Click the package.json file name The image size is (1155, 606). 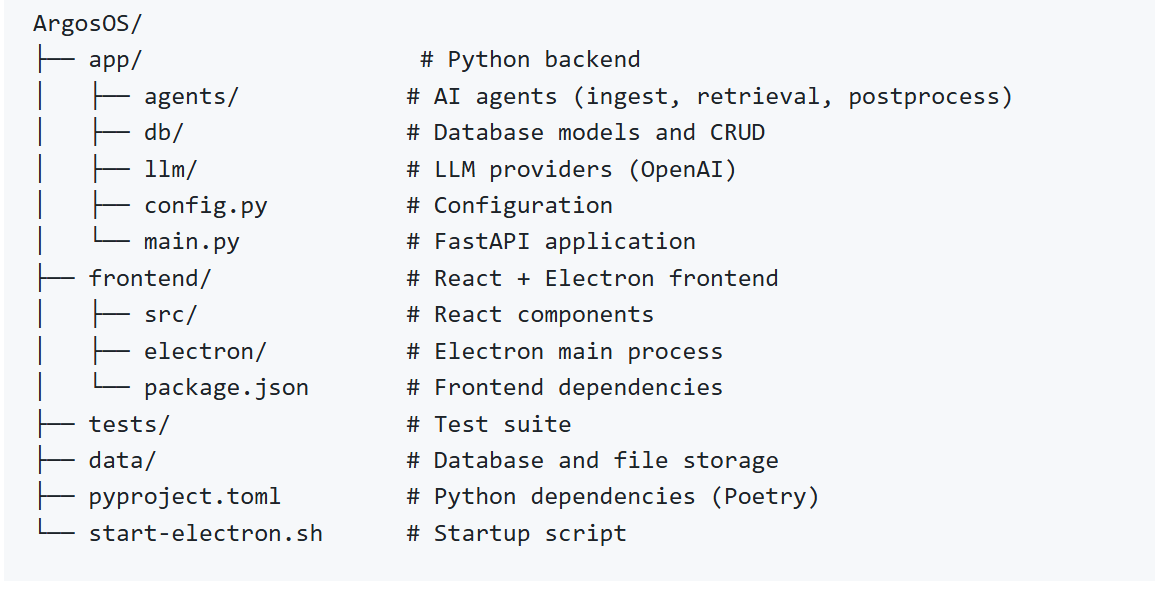click(226, 388)
